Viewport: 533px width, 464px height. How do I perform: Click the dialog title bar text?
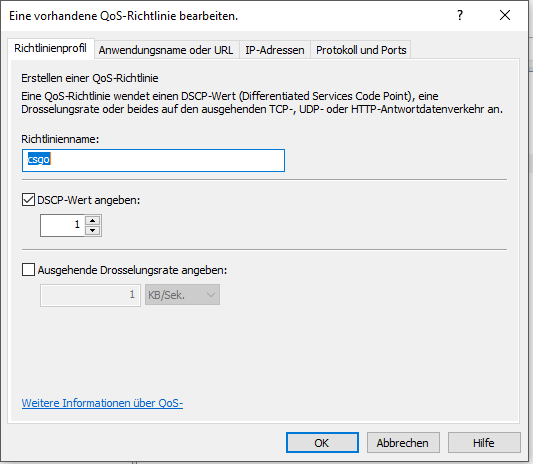[x=123, y=16]
